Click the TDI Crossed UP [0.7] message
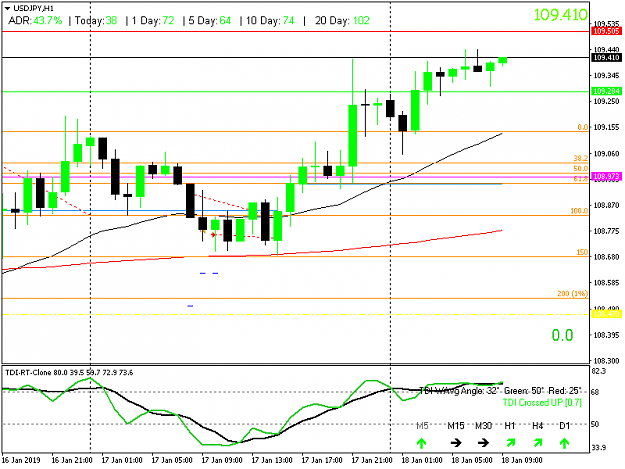The height and width of the screenshot is (469, 625). 542,402
